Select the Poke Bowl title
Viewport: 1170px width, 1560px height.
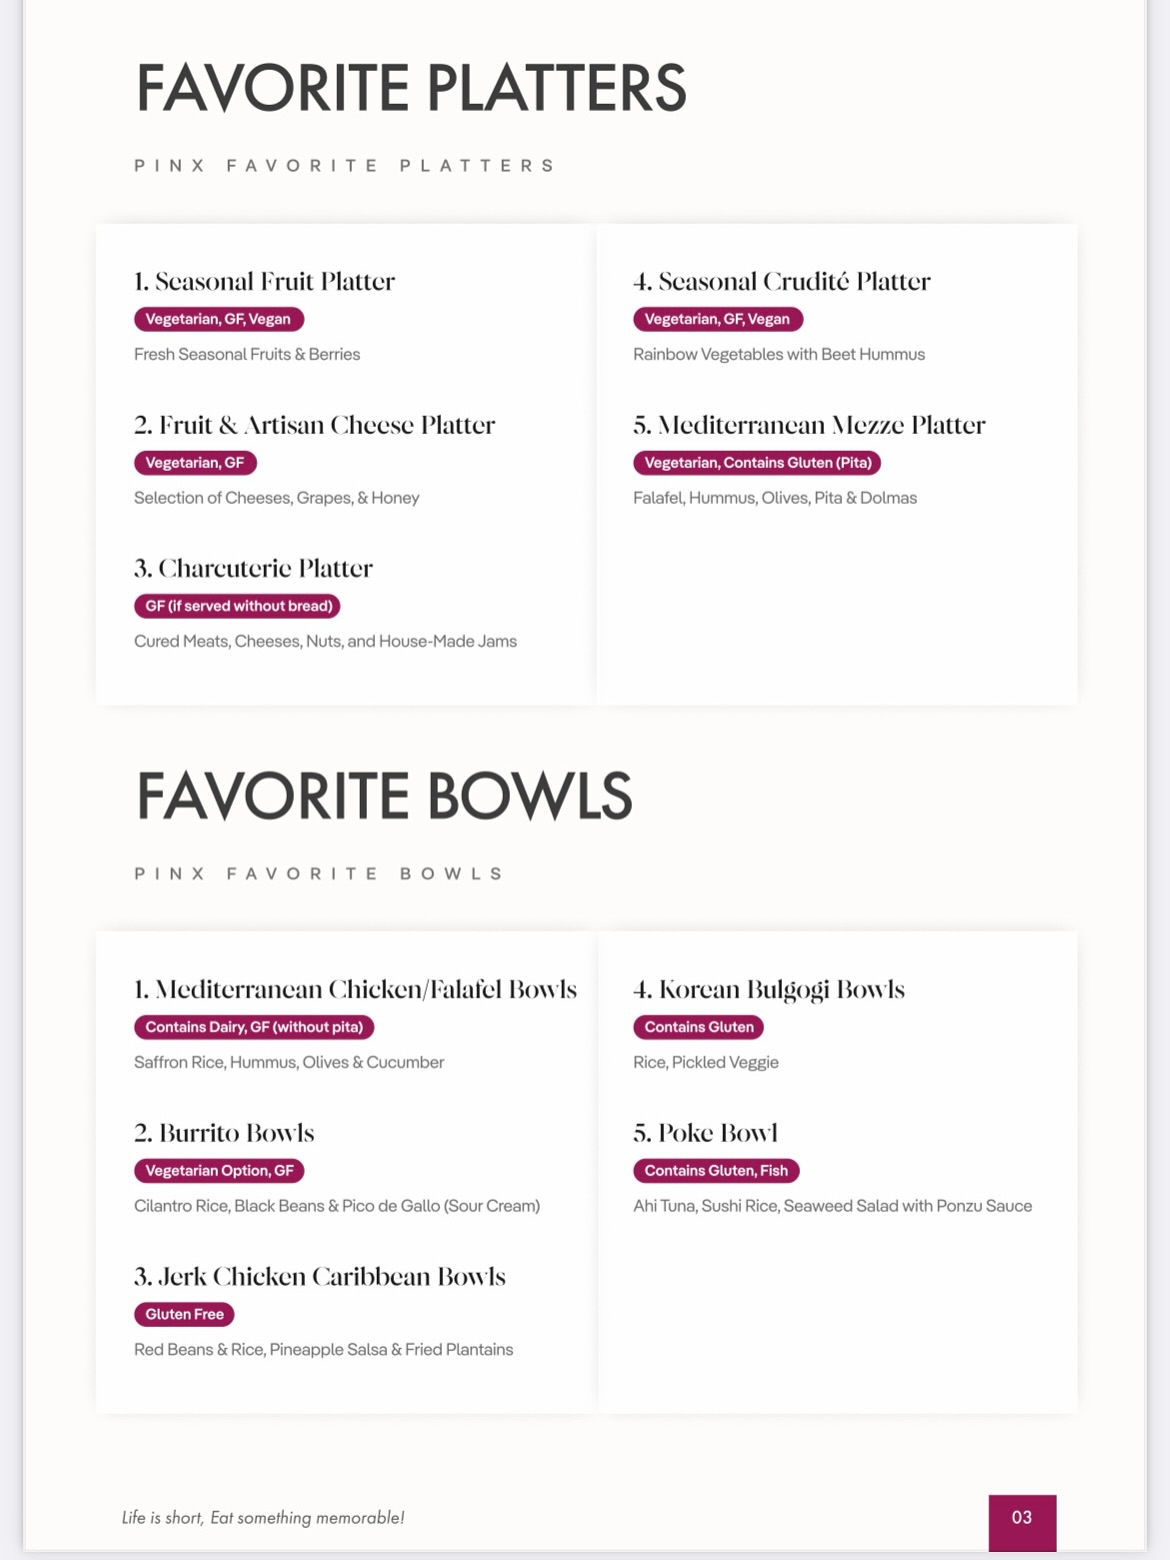[705, 1133]
